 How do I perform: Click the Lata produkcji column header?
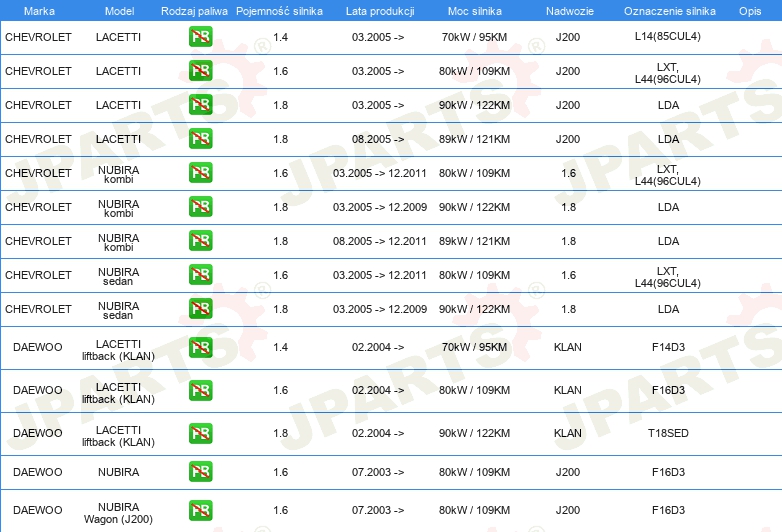pos(378,10)
